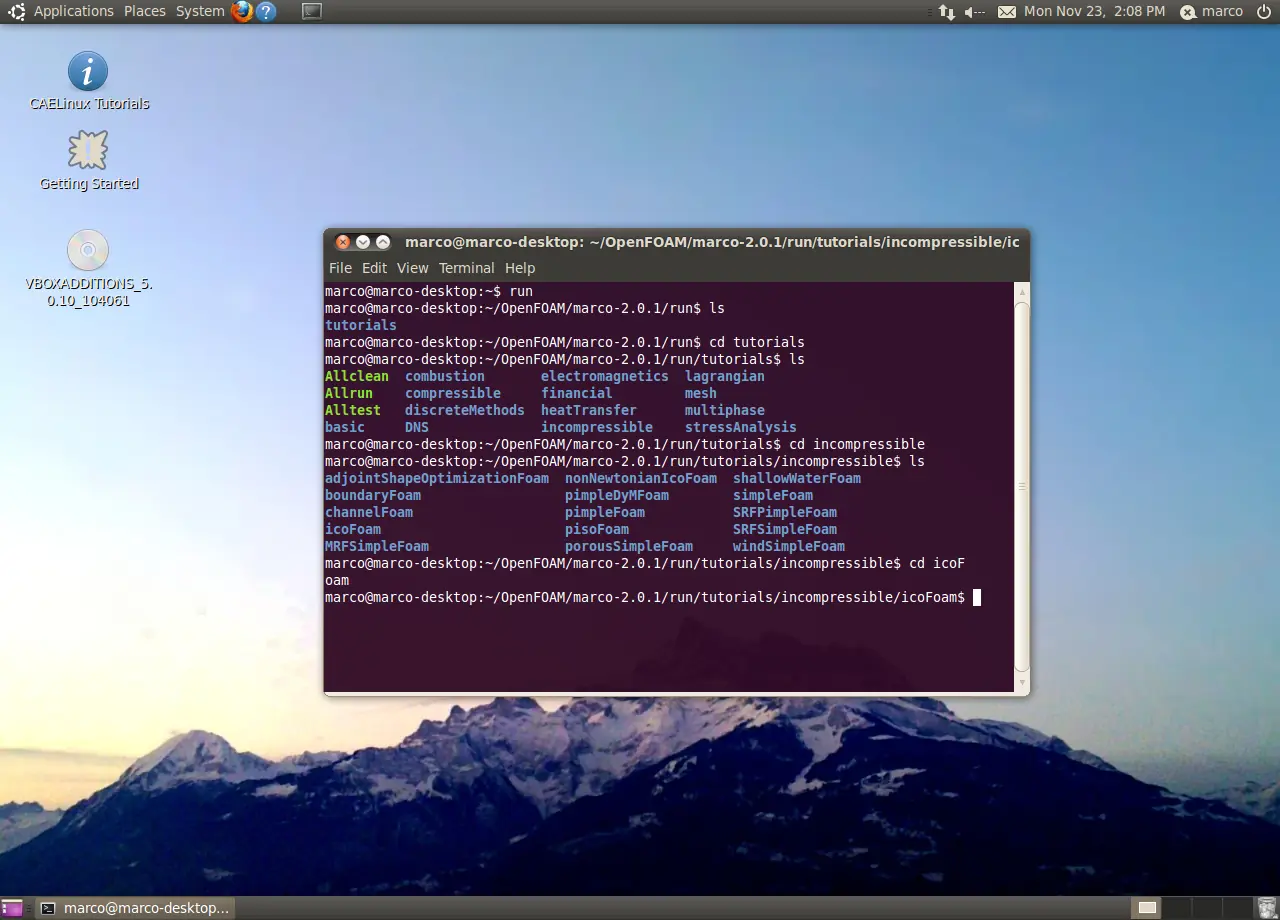
Task: Click the MRFSimpleFoam entry
Action: point(377,546)
